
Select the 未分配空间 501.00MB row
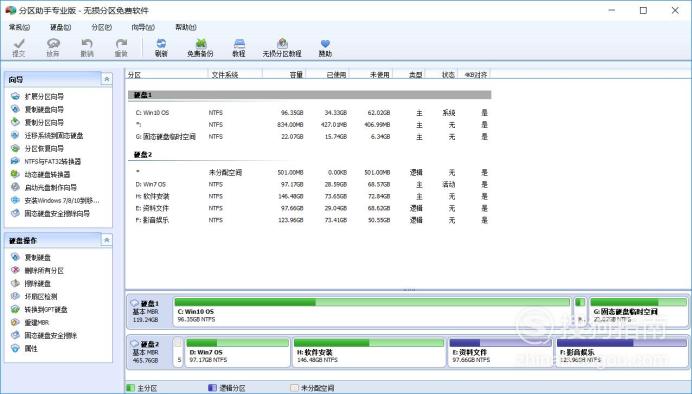(309, 173)
